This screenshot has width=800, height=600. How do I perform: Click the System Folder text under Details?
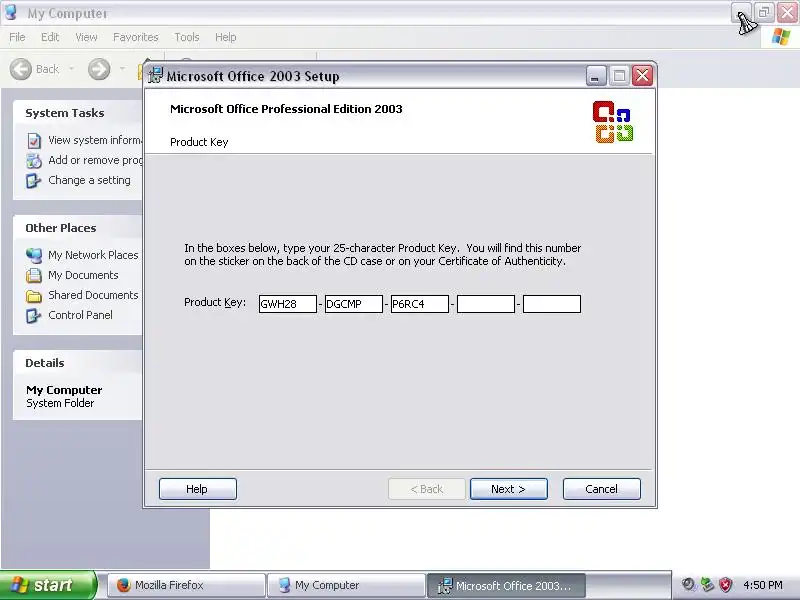click(60, 403)
